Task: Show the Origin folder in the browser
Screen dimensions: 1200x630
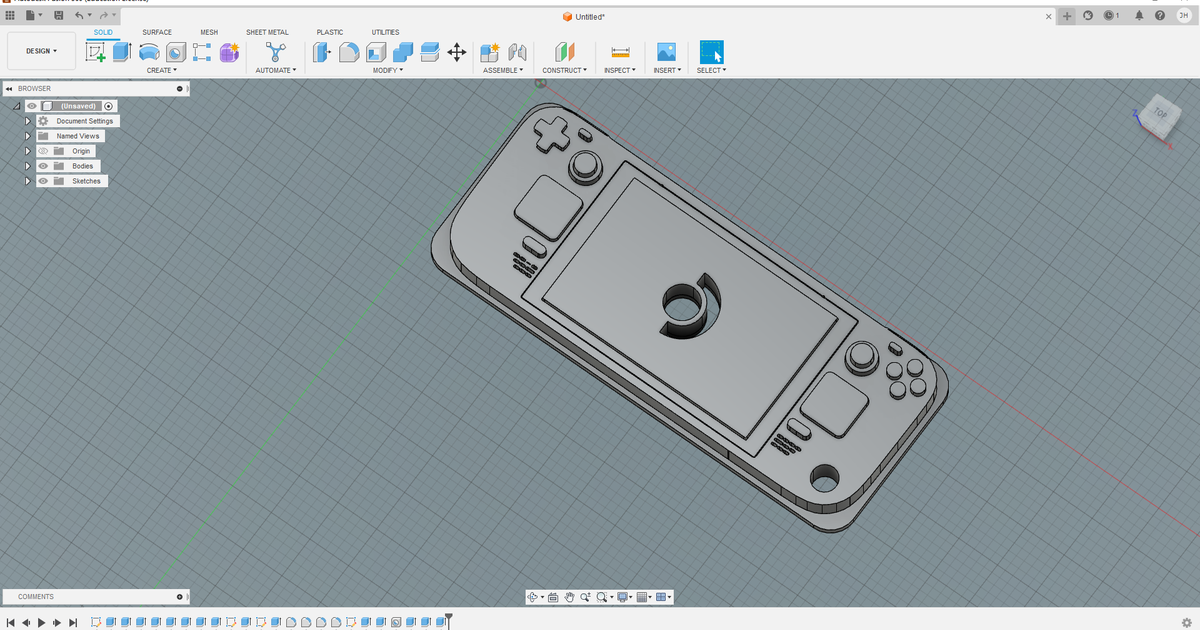Action: [42, 150]
